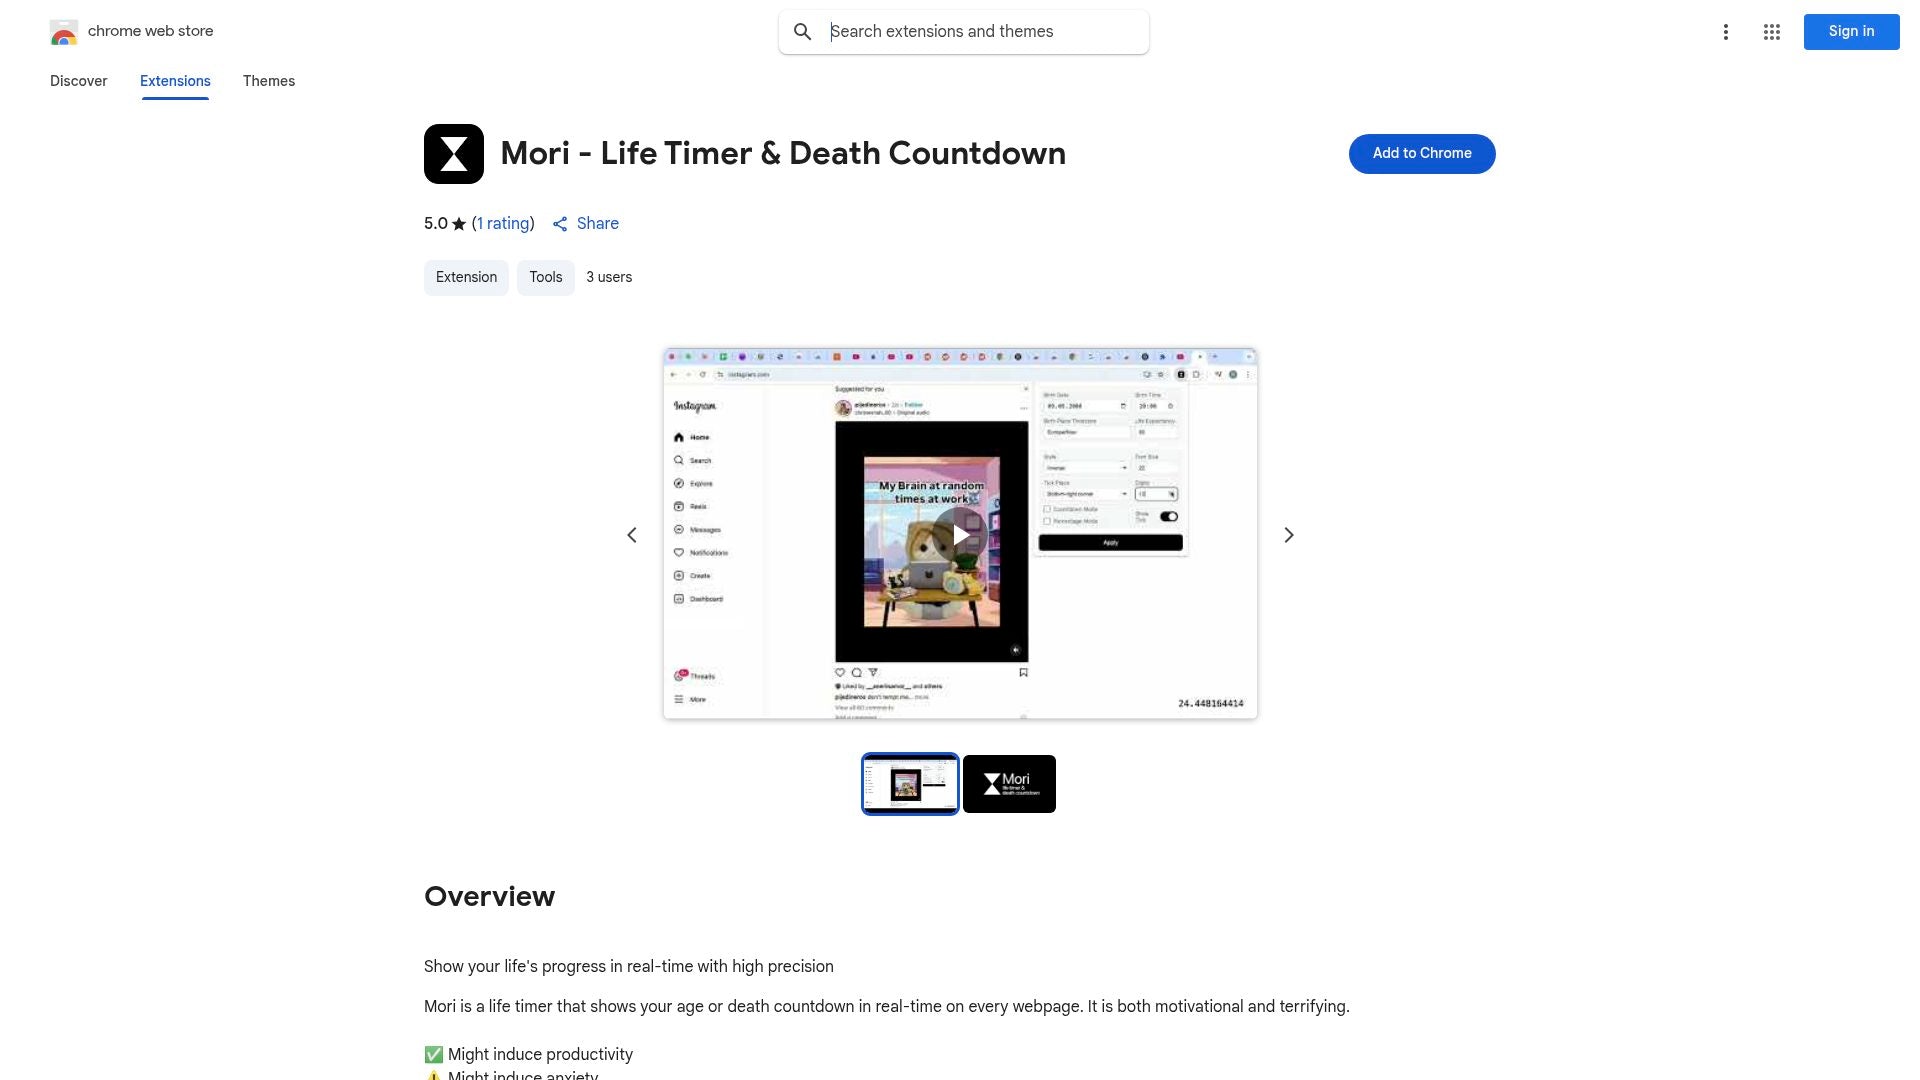Go to the previous screenshot with left arrow
Image resolution: width=1920 pixels, height=1080 pixels.
pos(632,535)
